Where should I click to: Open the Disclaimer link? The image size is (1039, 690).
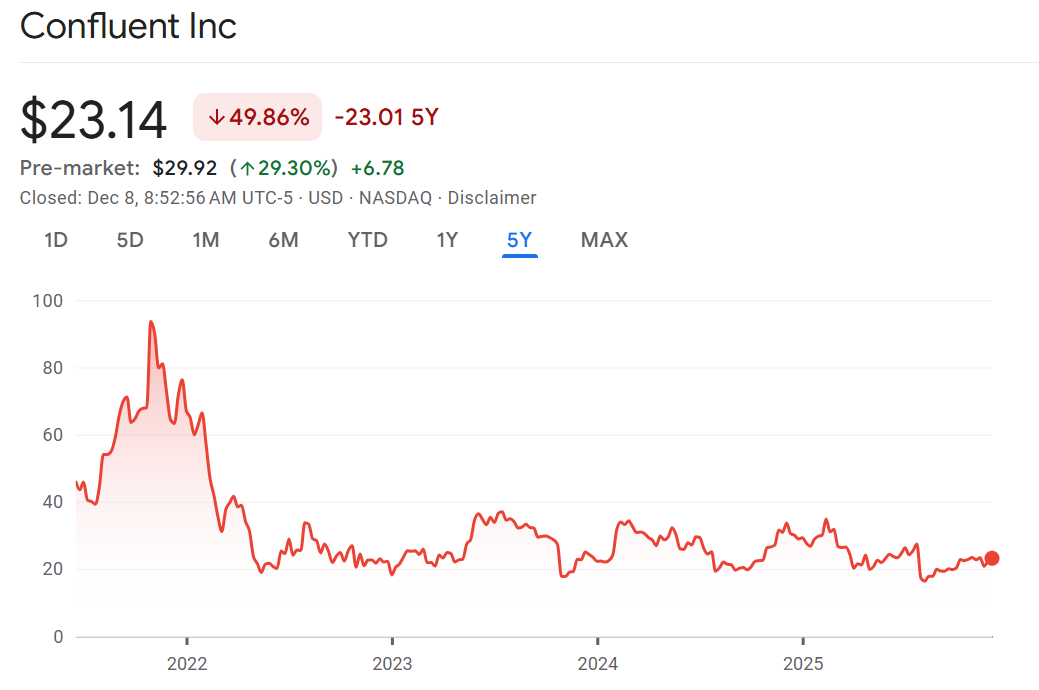click(491, 198)
